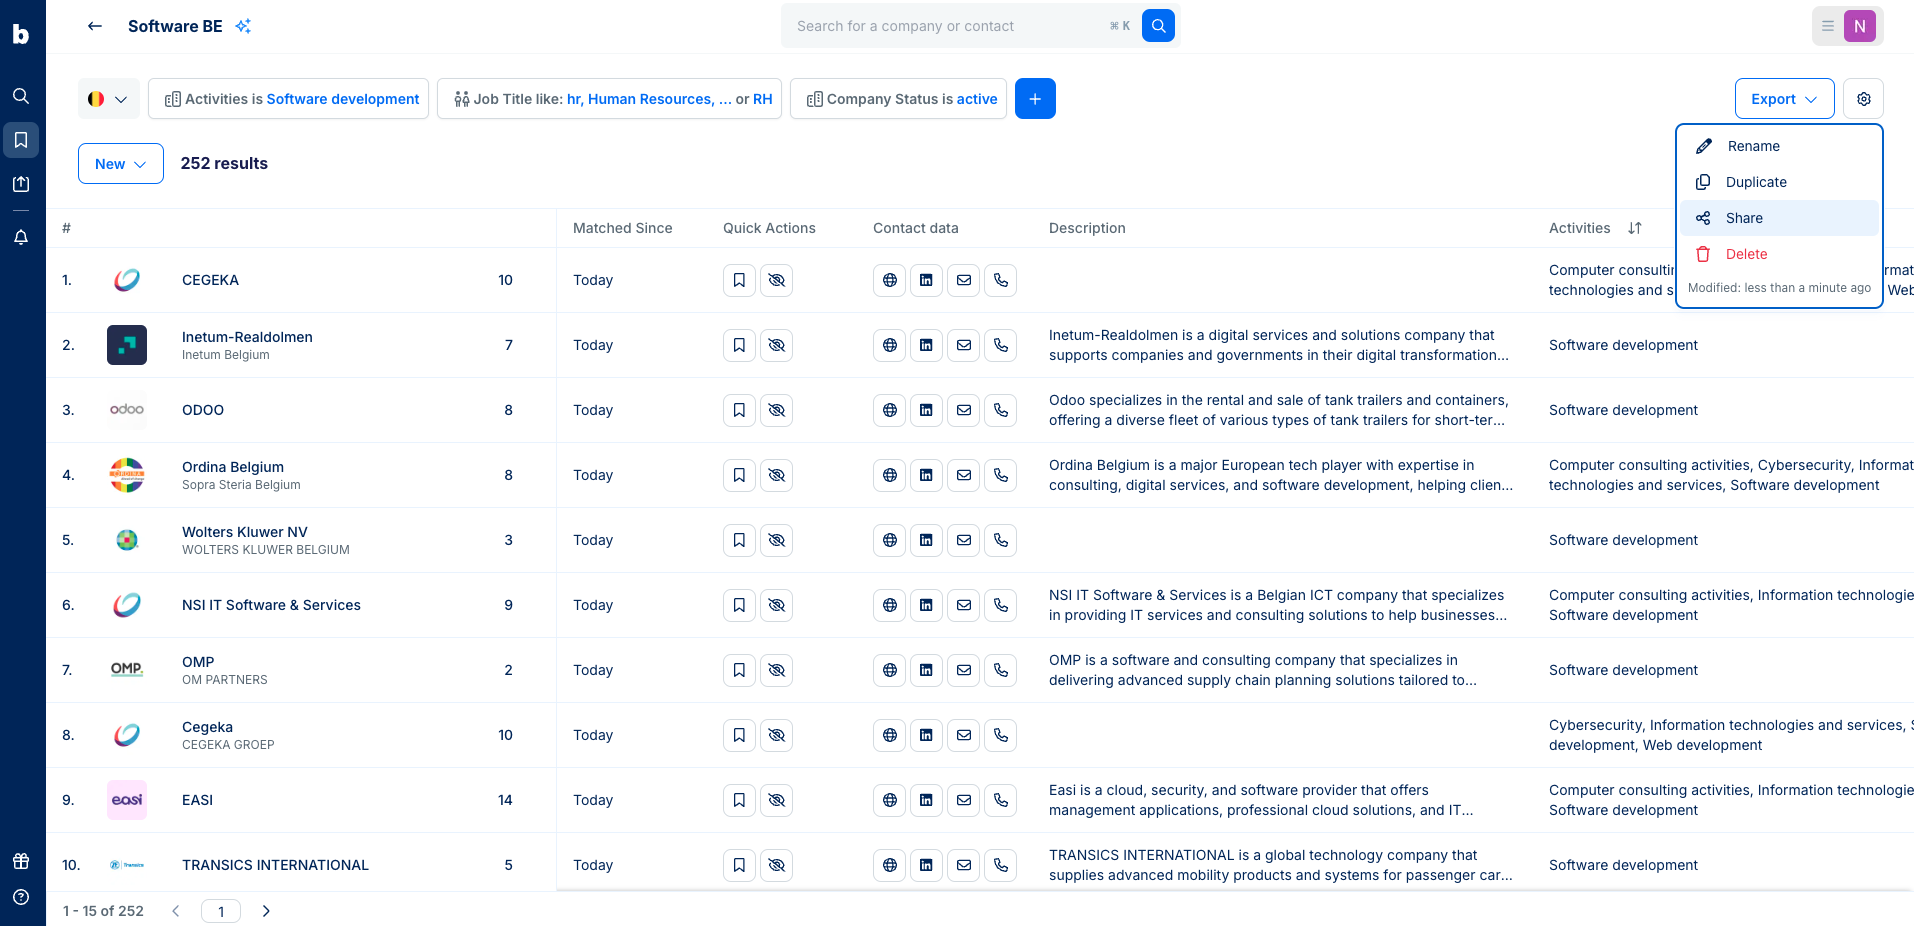Open the New results dropdown

pyautogui.click(x=121, y=164)
